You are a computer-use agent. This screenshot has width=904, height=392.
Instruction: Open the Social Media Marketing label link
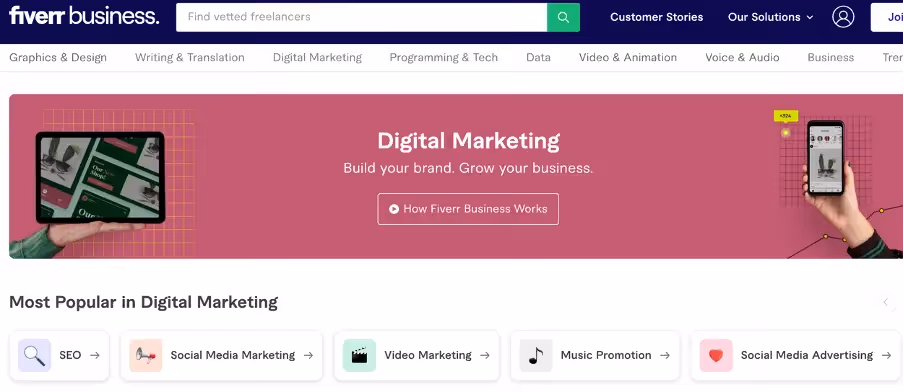pos(233,355)
